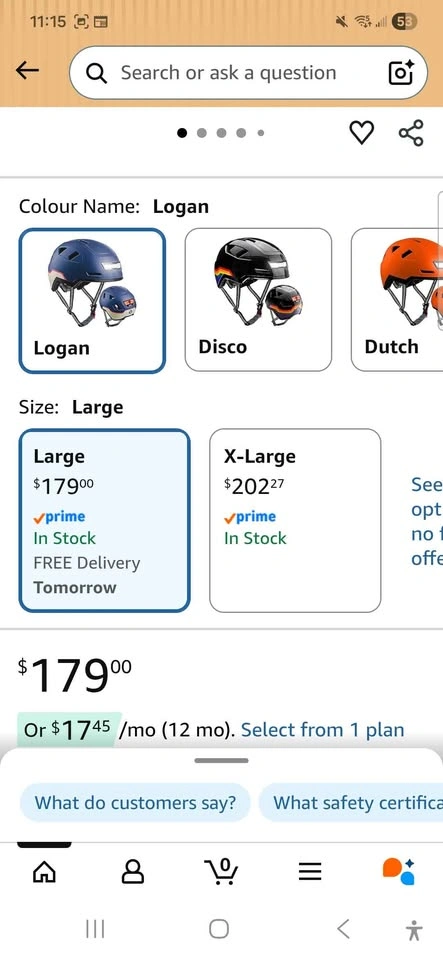Tap the share icon
The image size is (443, 960).
coord(411,133)
